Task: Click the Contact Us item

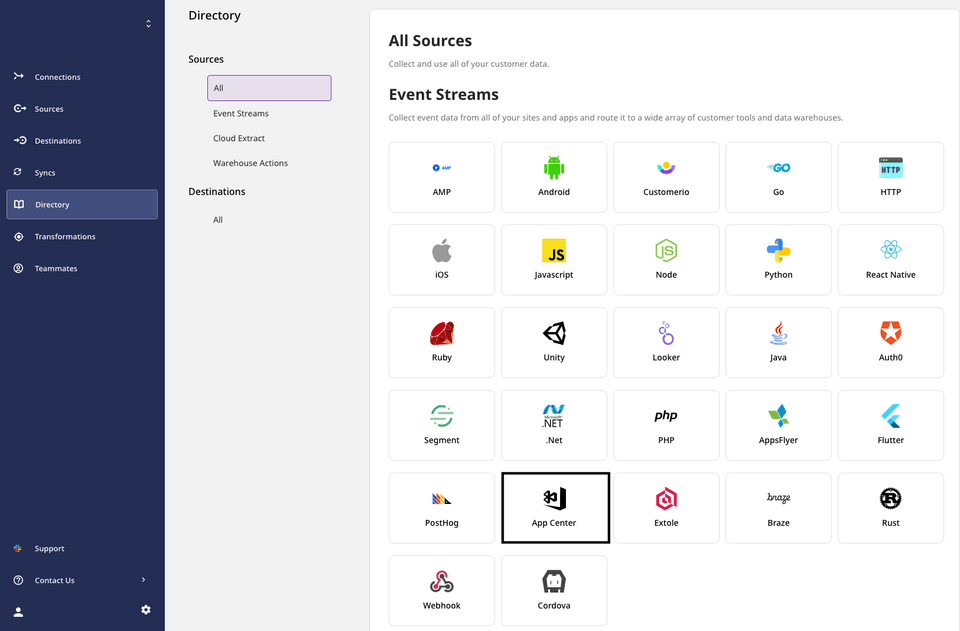Action: coord(54,580)
